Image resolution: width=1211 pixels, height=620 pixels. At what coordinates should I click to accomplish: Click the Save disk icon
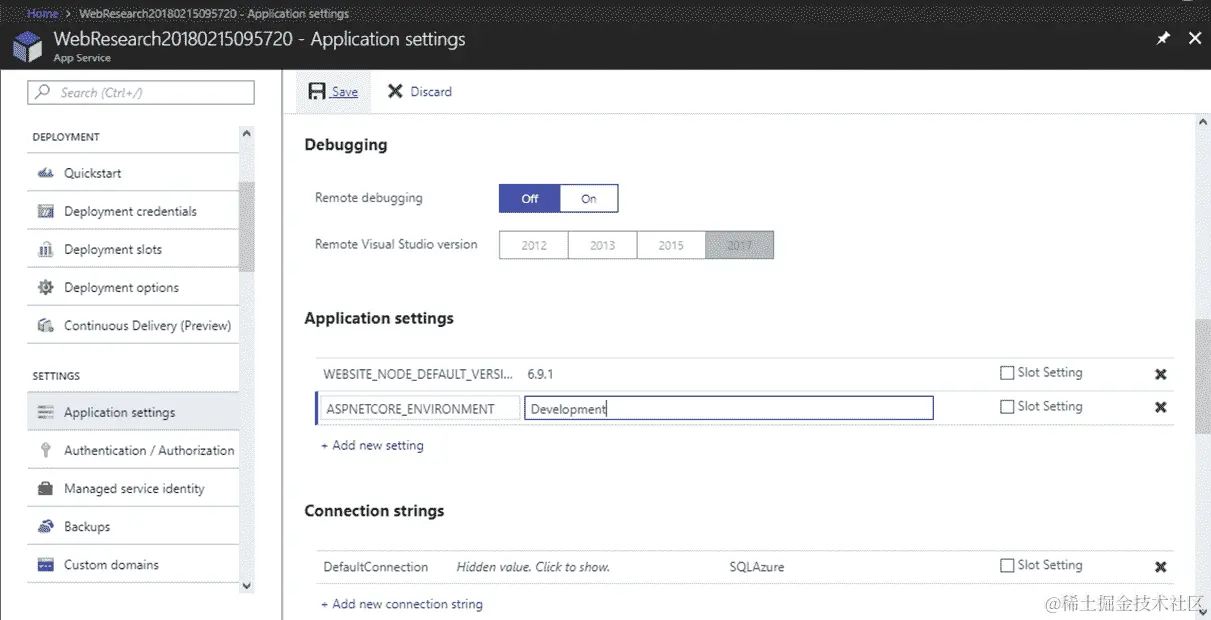tap(317, 91)
